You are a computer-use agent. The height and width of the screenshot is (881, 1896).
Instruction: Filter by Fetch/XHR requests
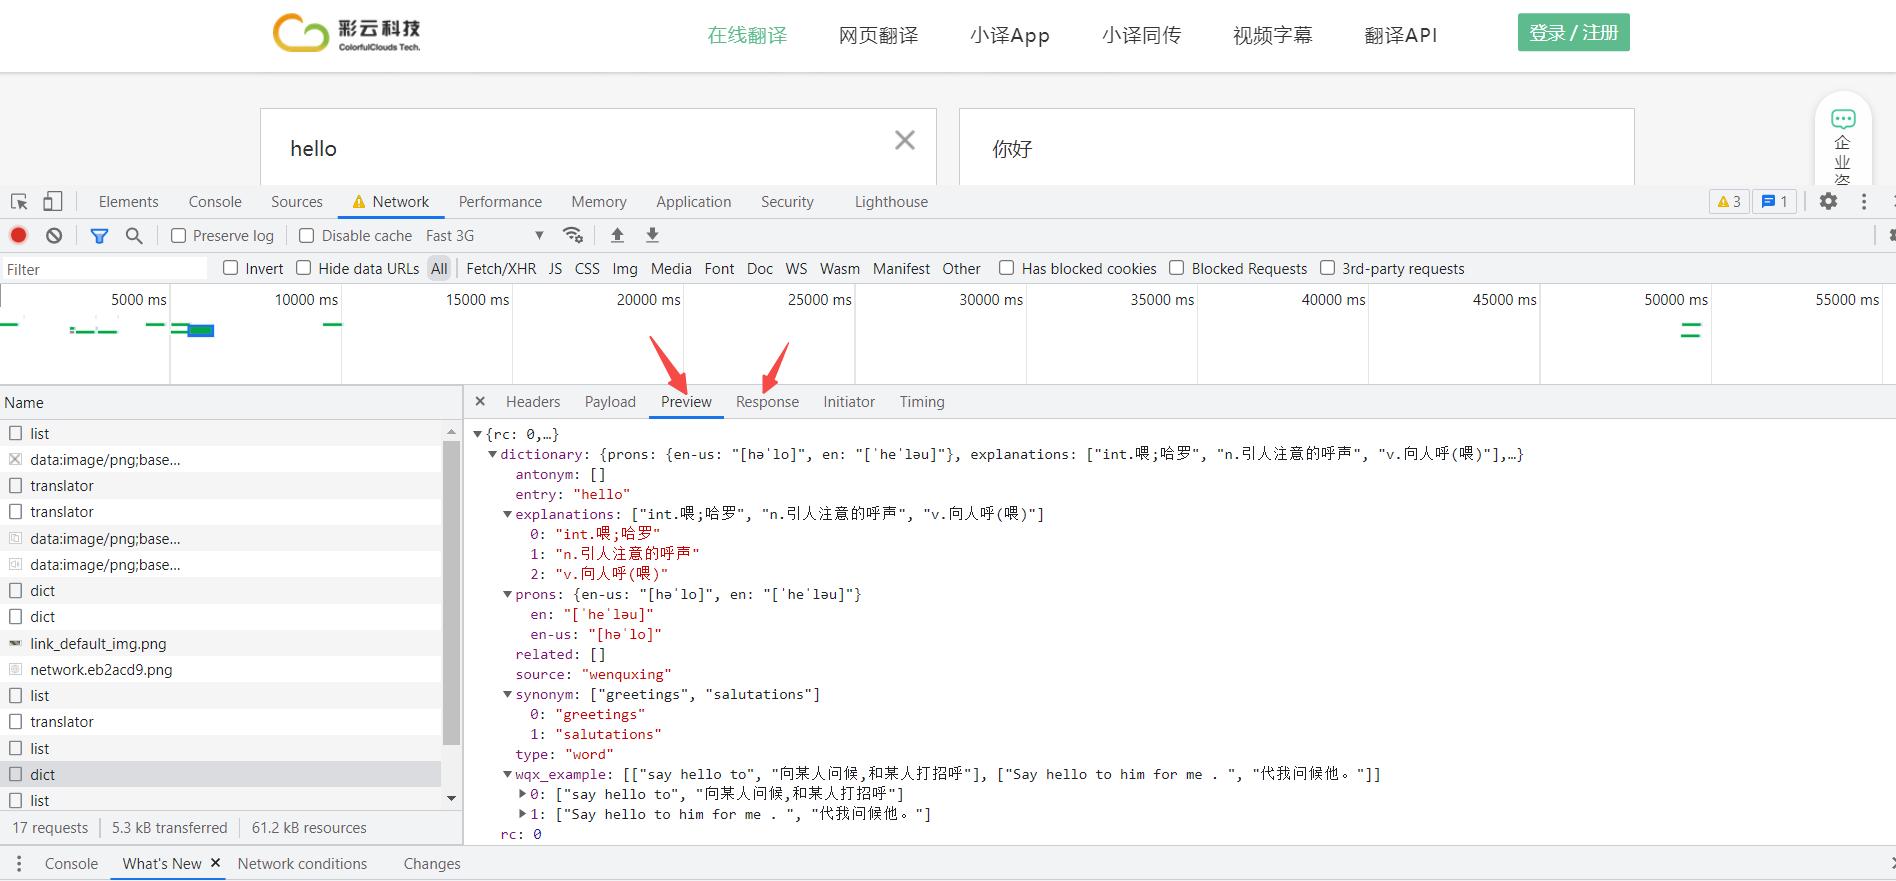501,269
